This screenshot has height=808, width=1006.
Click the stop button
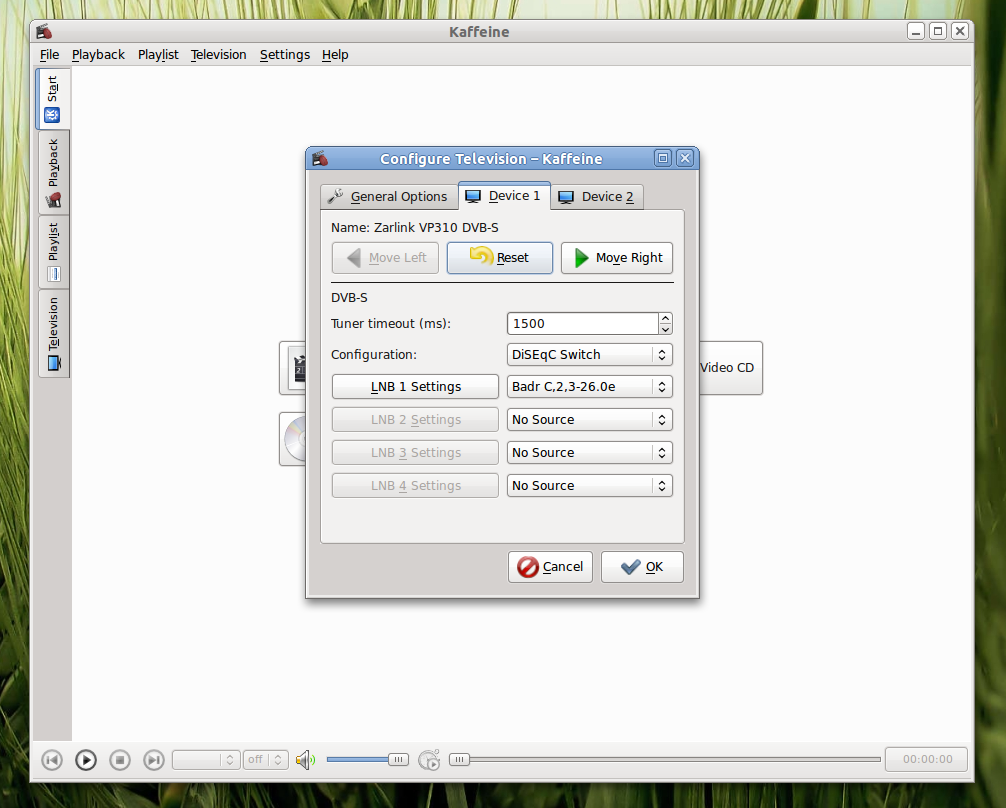[119, 760]
